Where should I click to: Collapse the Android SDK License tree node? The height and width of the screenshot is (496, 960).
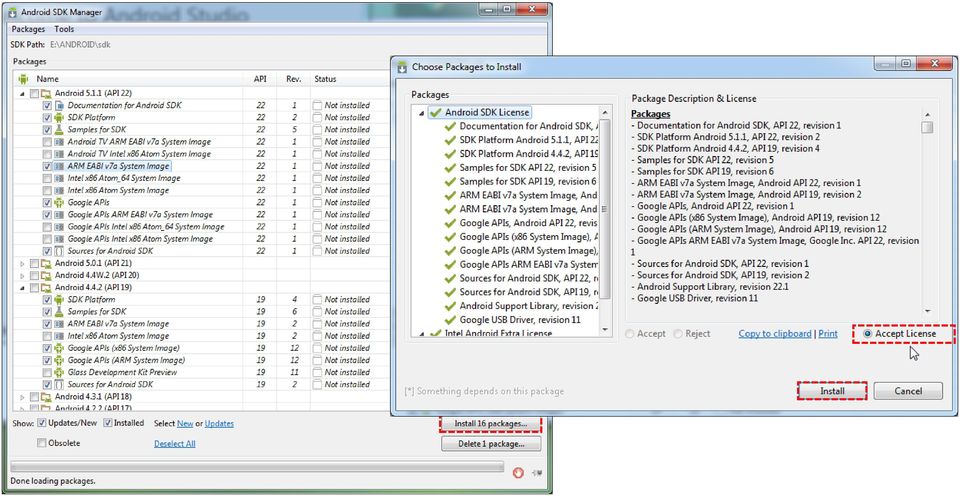(x=421, y=113)
